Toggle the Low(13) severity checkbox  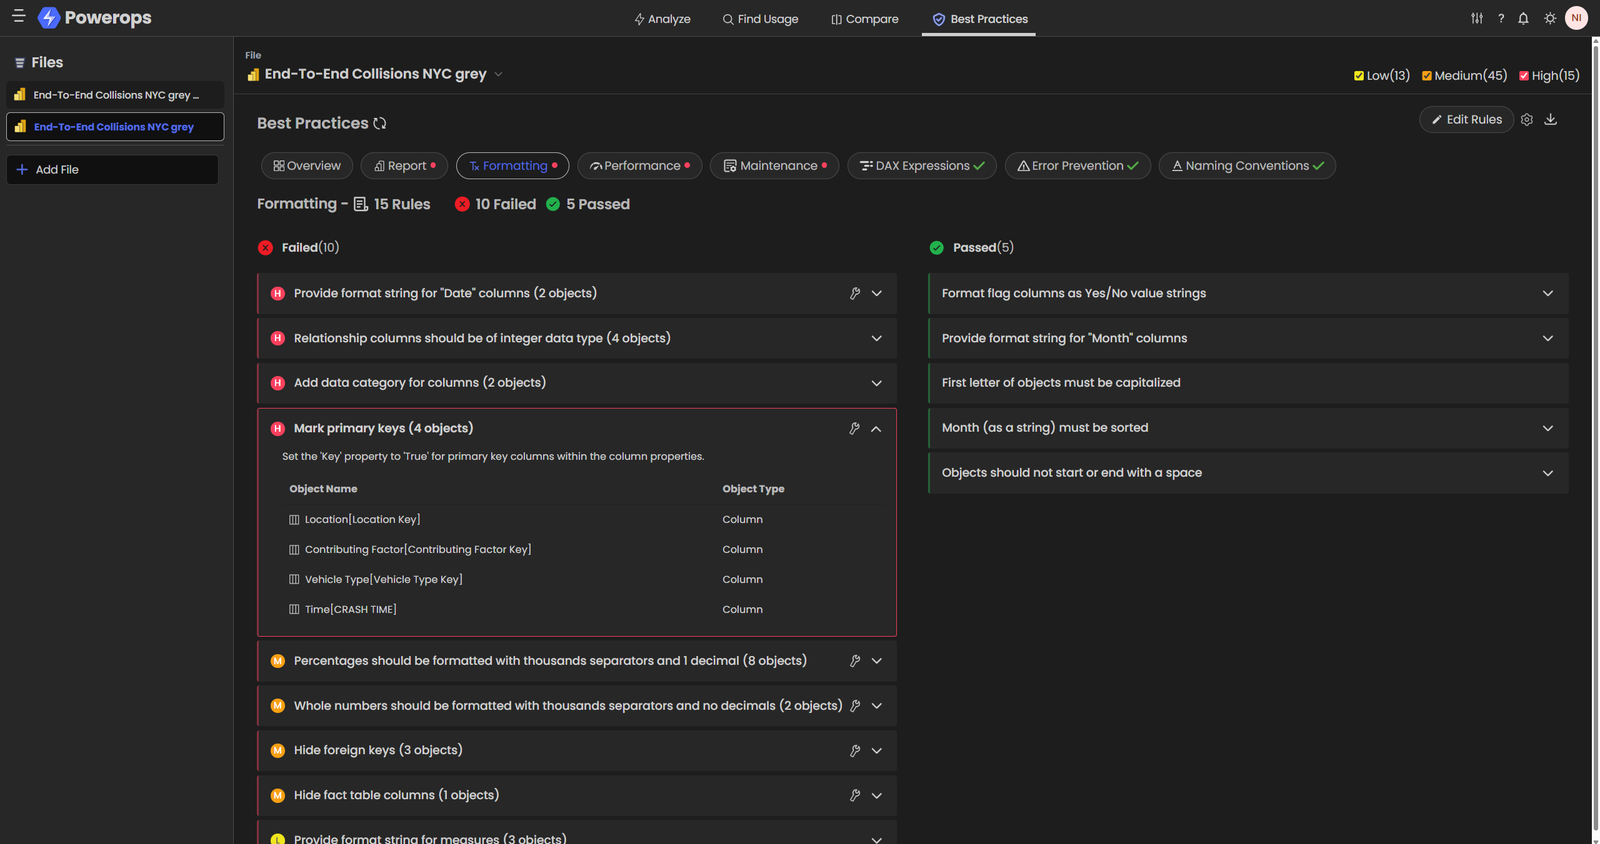click(1359, 76)
